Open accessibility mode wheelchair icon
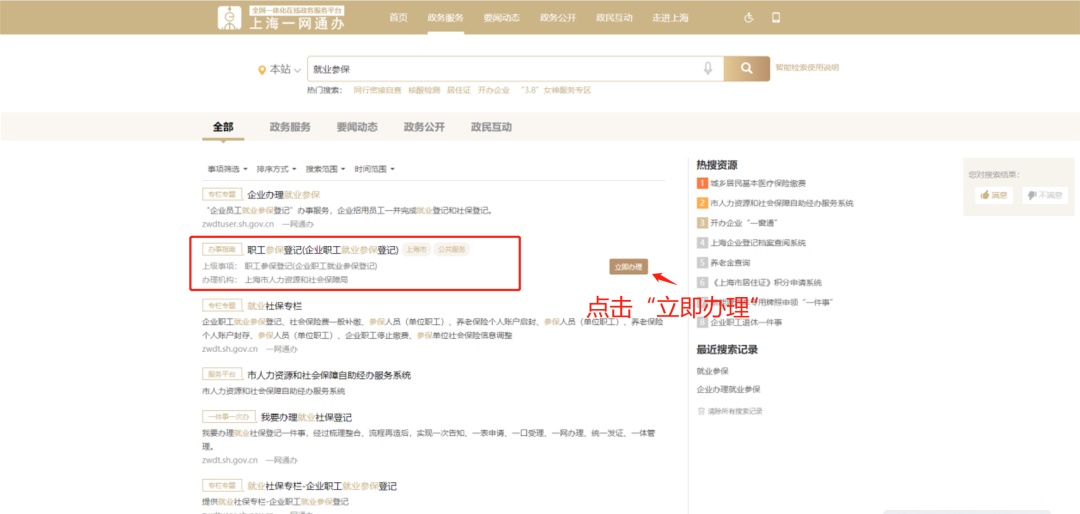The height and width of the screenshot is (514, 1080). (x=749, y=17)
